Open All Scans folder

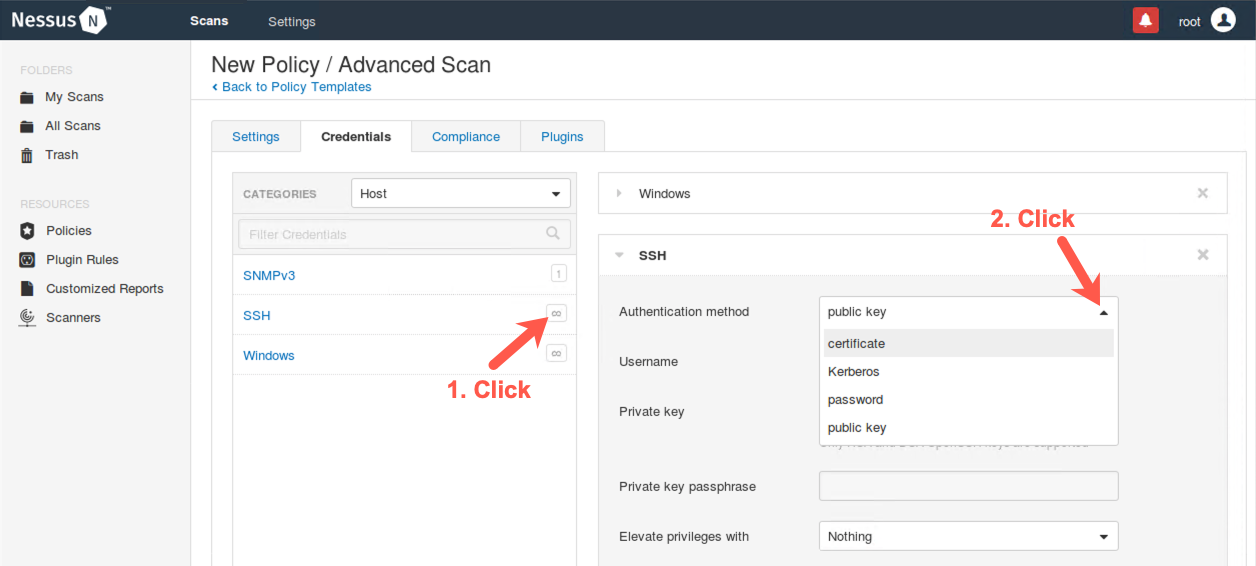(x=73, y=126)
